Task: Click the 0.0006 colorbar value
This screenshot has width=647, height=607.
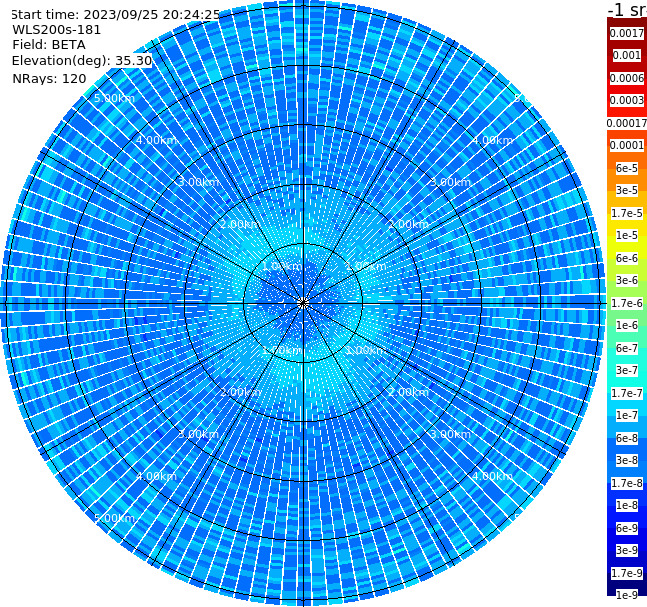Action: pyautogui.click(x=627, y=78)
